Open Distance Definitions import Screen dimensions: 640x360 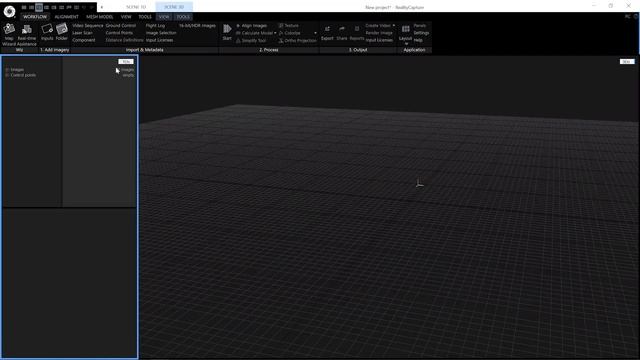(124, 40)
